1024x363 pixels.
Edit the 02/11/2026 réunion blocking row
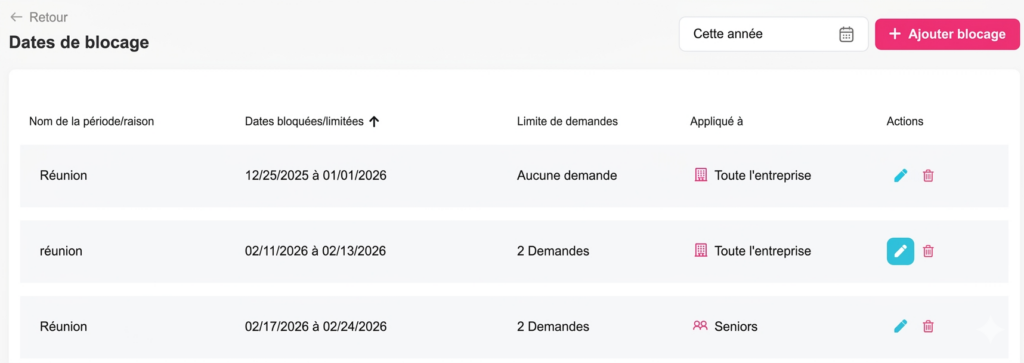(x=901, y=251)
